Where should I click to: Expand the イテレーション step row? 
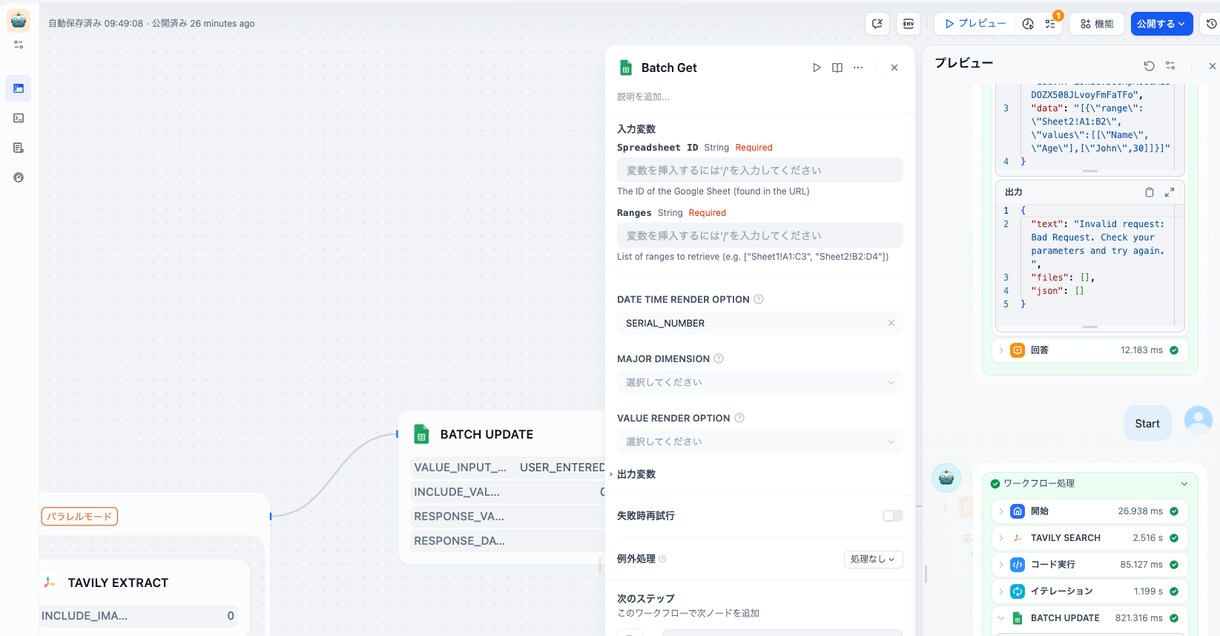tap(1090, 591)
